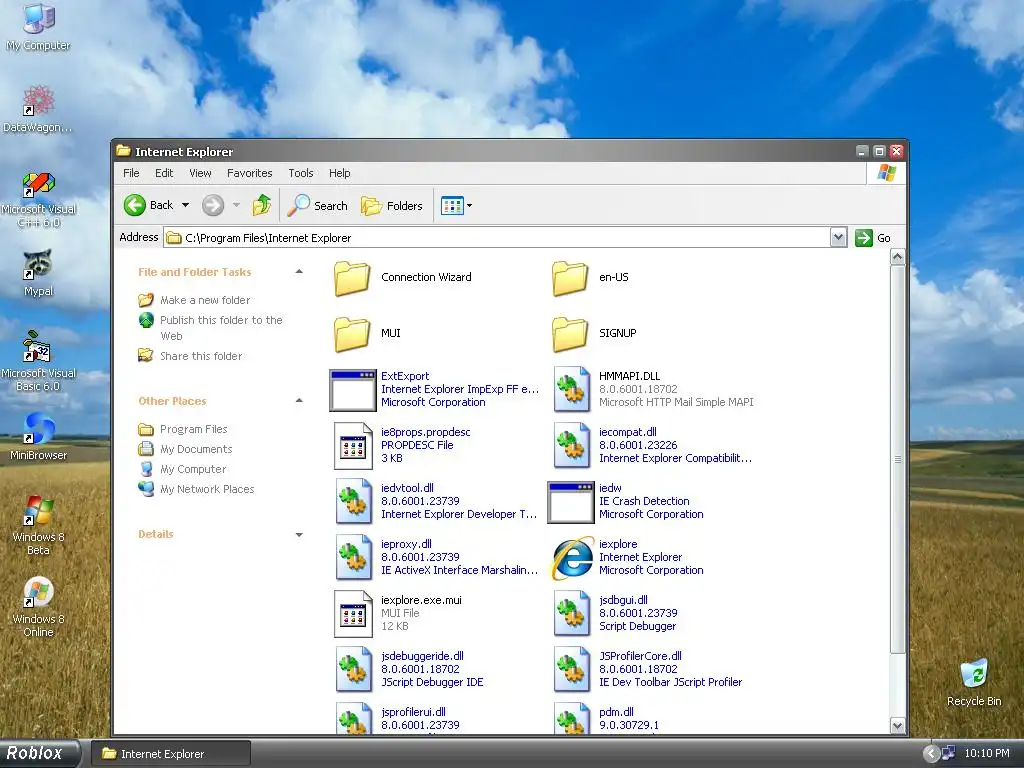Image resolution: width=1024 pixels, height=768 pixels.
Task: Click the Address bar path field
Action: point(498,238)
